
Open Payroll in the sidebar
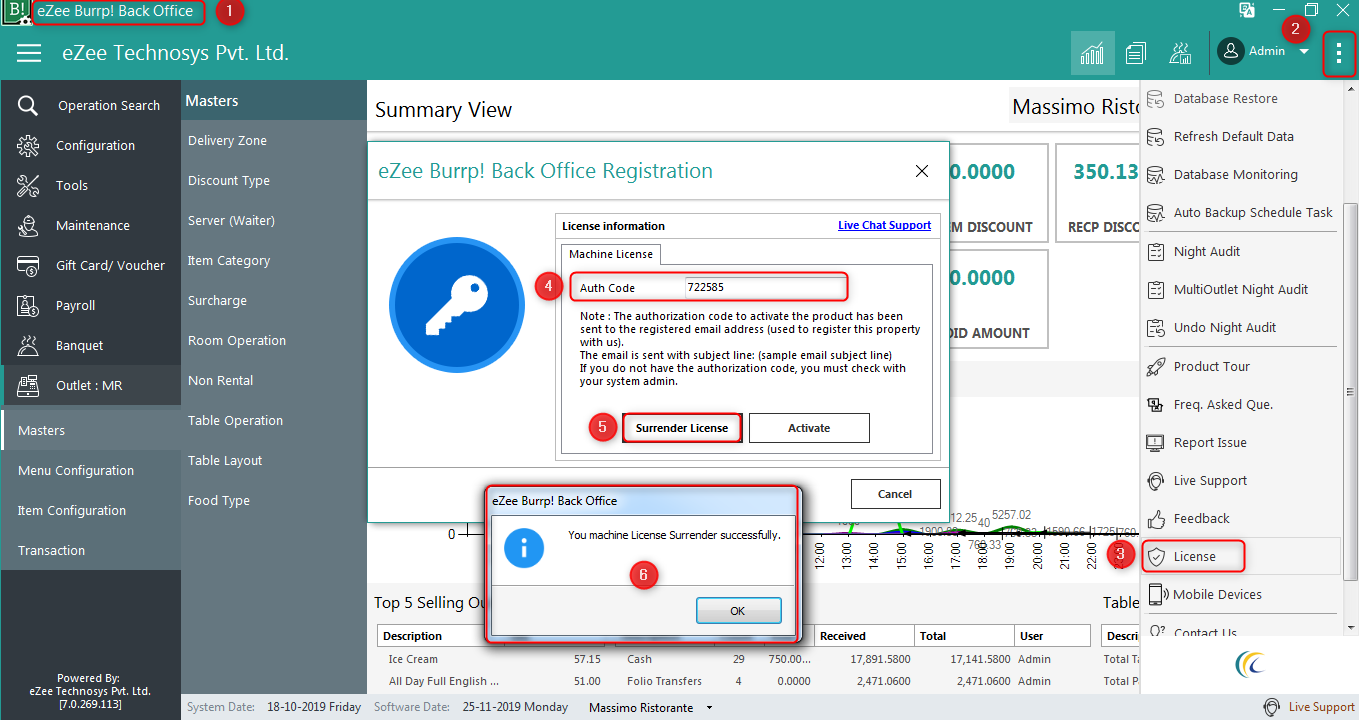tap(91, 305)
